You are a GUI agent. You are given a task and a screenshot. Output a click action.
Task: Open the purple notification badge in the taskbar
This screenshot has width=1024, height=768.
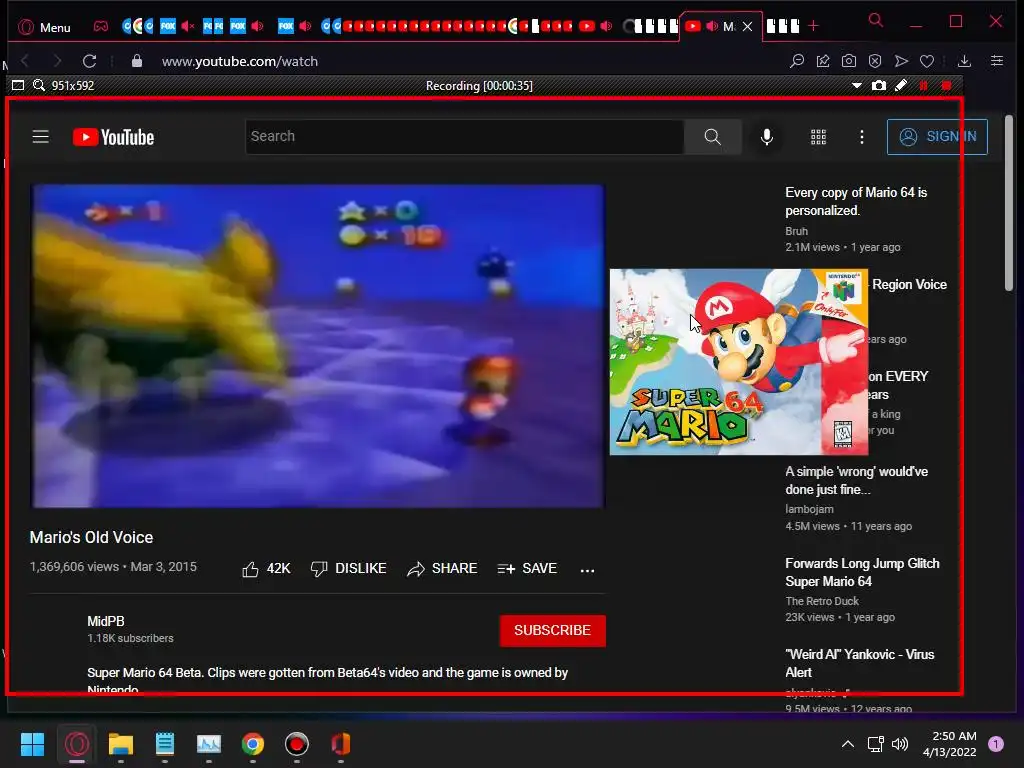[996, 744]
